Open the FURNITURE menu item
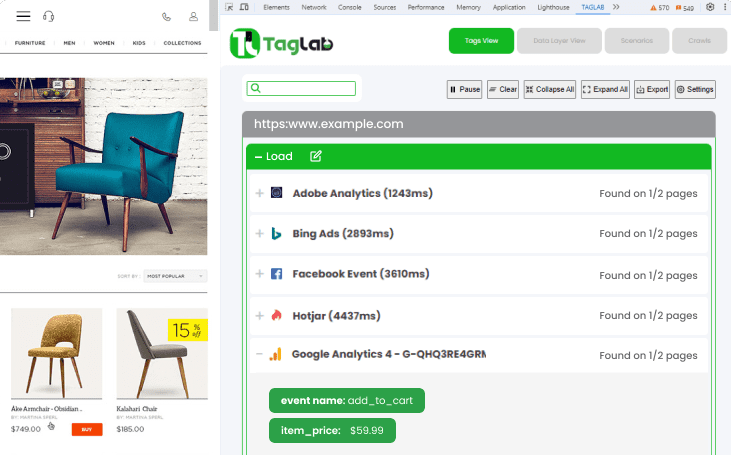 click(x=30, y=43)
